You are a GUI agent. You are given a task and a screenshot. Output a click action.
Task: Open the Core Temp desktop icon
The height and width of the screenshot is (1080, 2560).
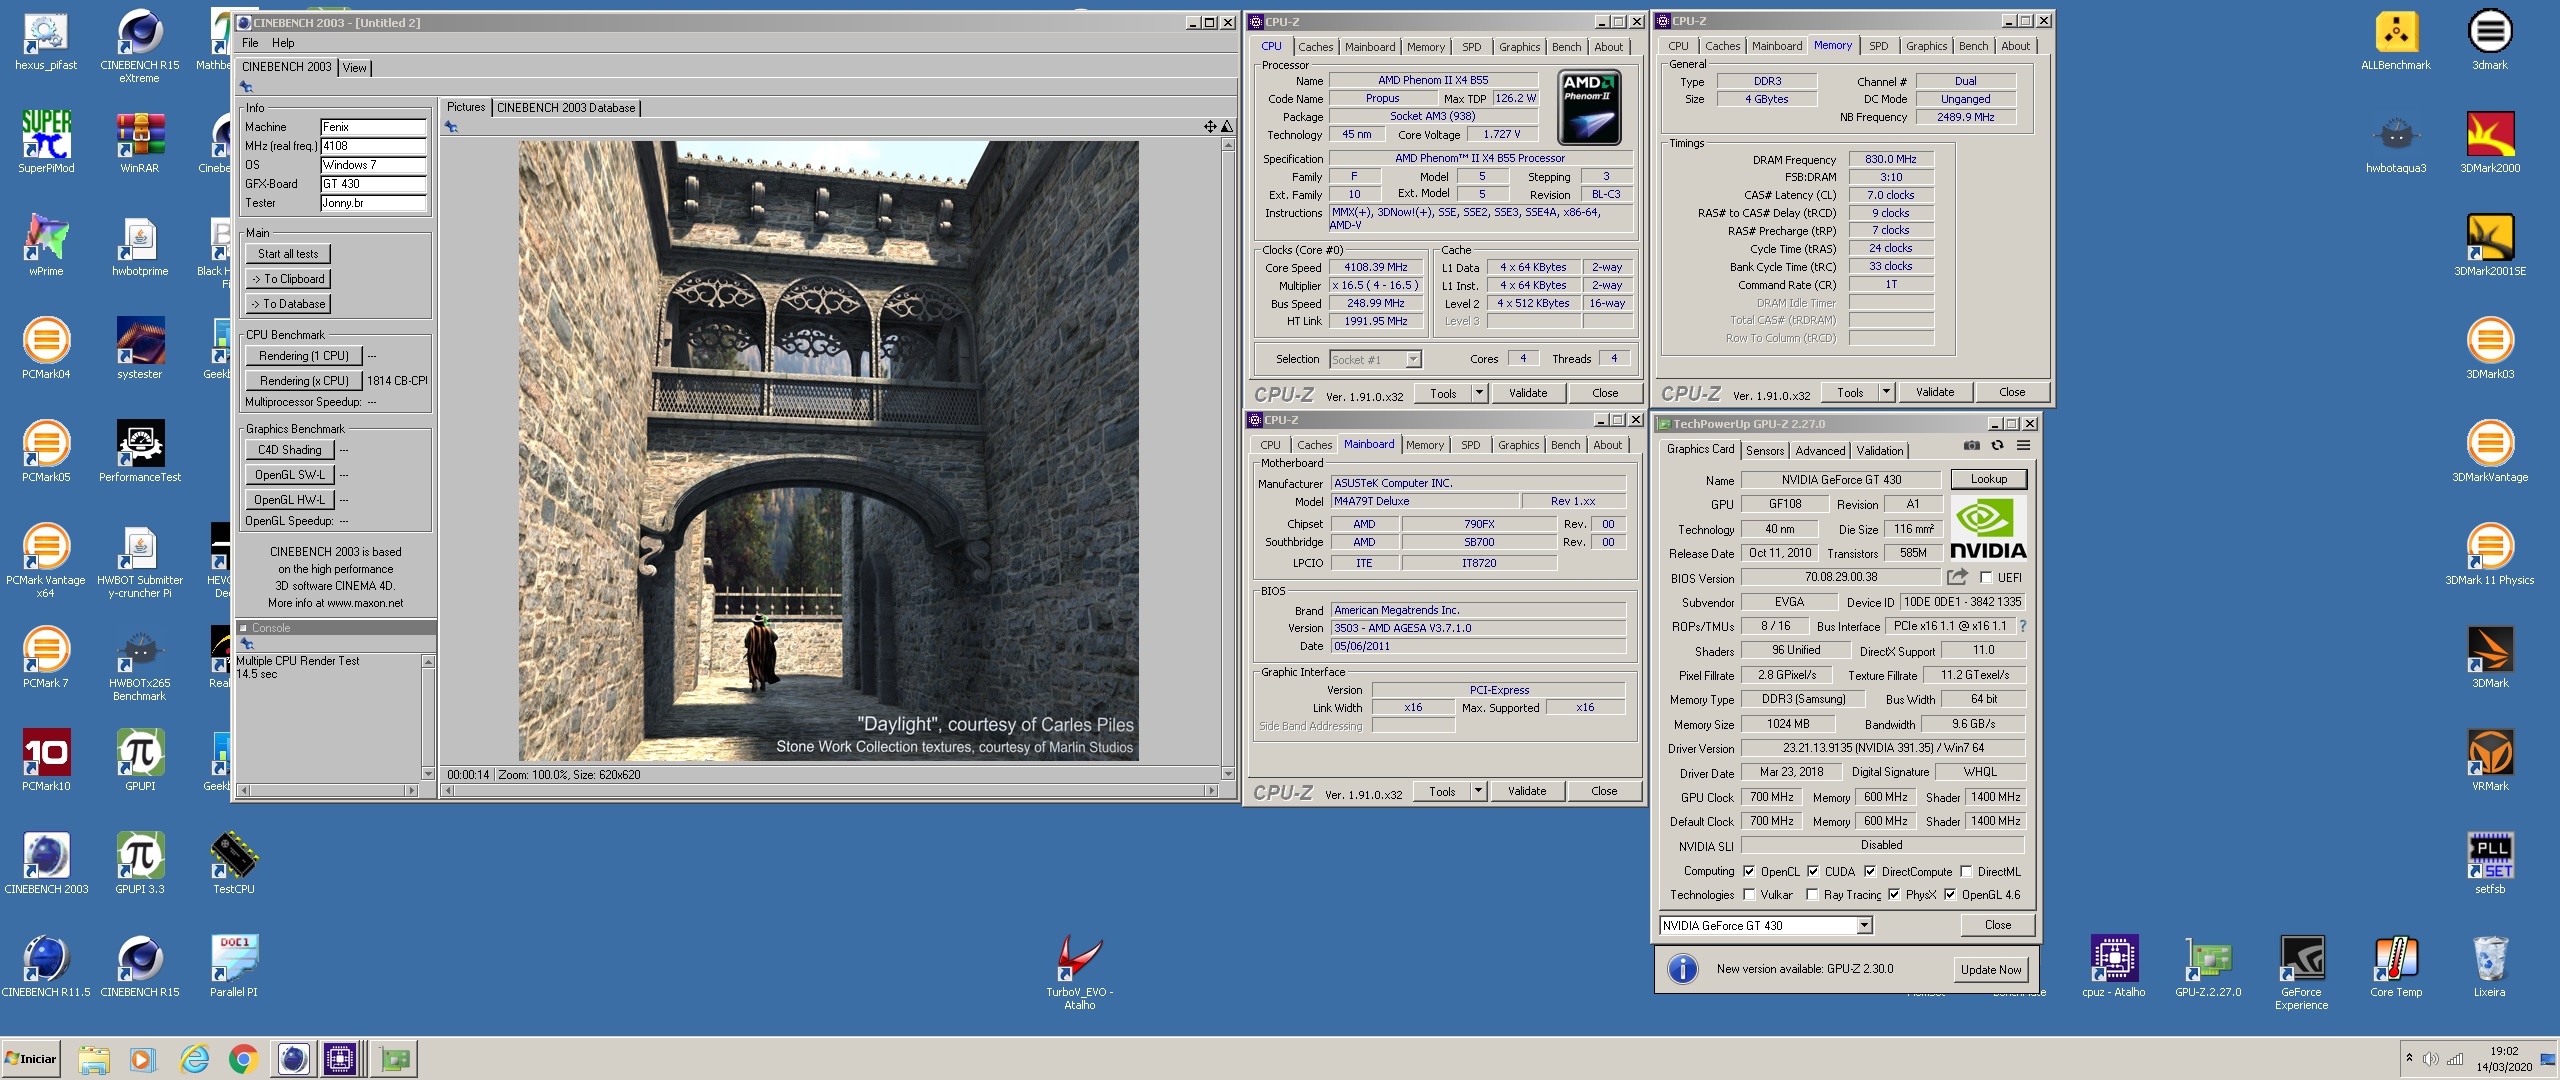(2396, 966)
